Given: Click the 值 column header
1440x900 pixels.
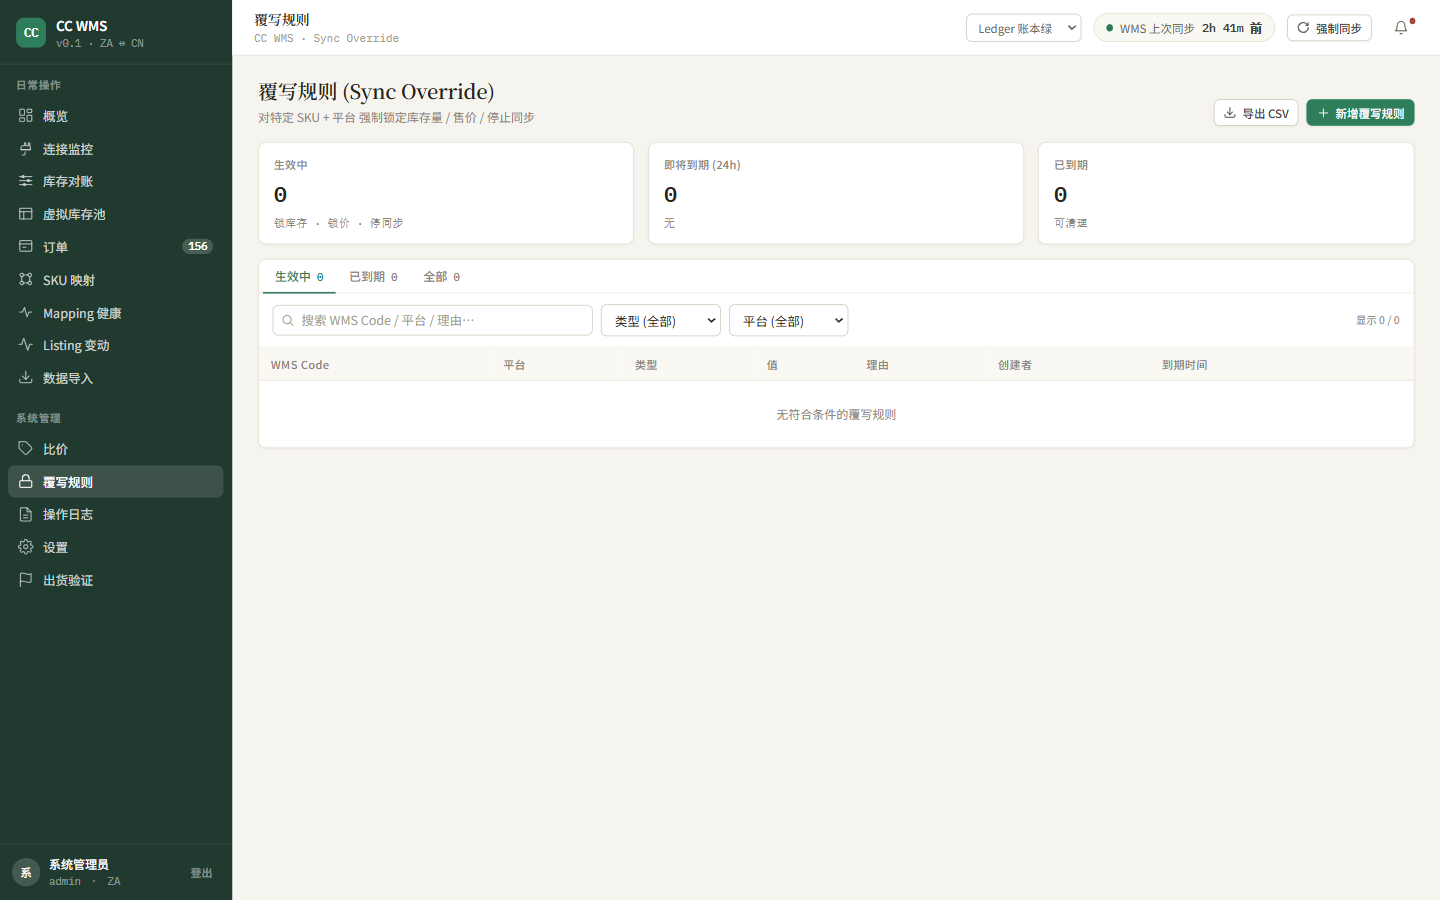Looking at the screenshot, I should point(772,365).
